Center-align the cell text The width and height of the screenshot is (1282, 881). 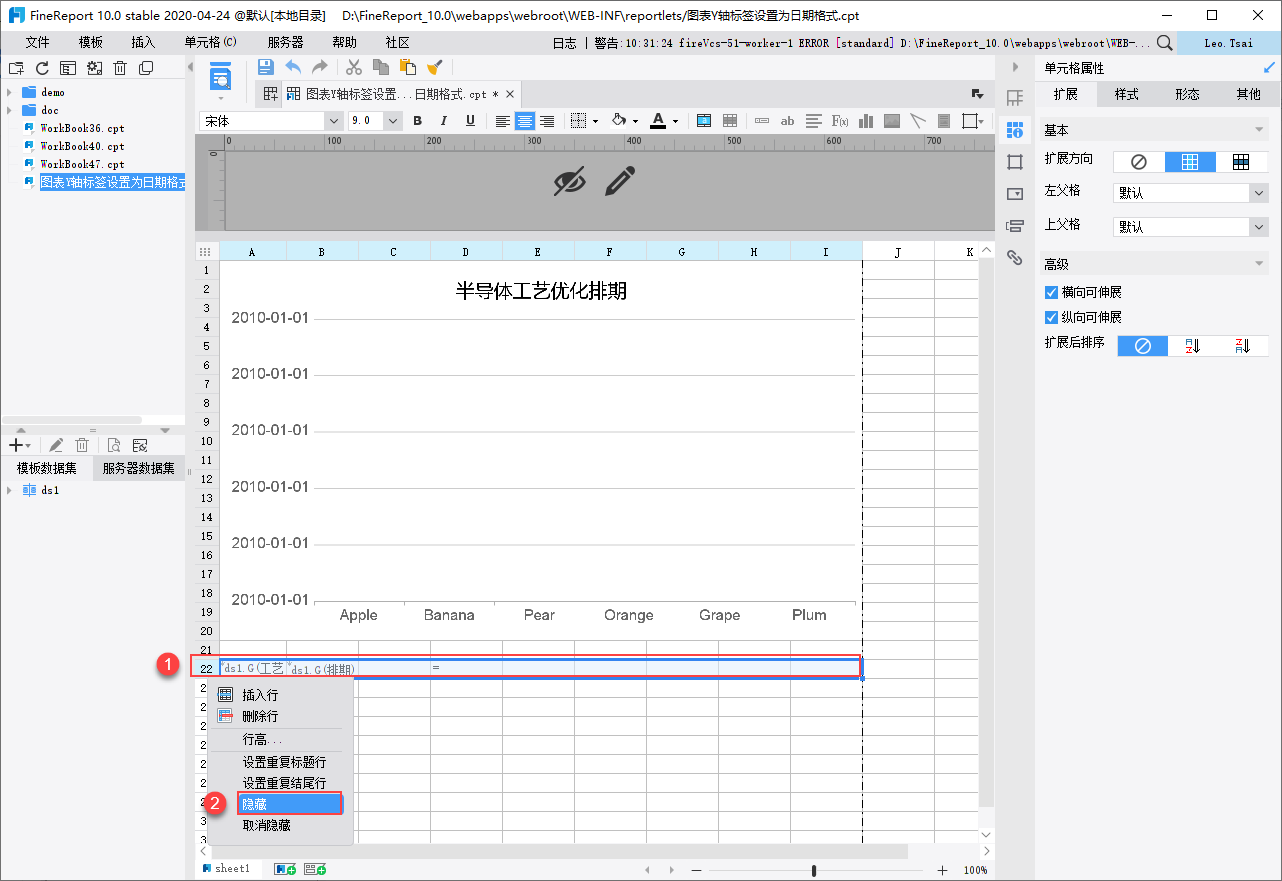525,121
